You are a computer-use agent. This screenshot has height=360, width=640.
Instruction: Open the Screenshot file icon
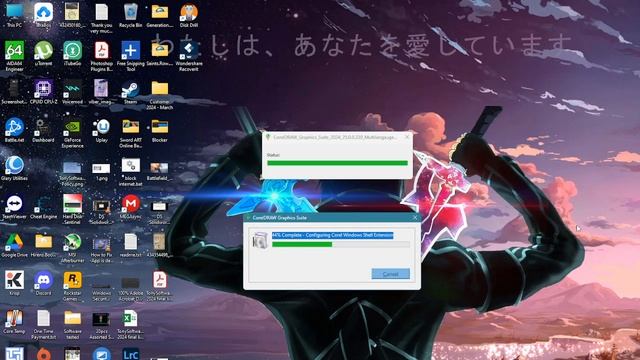14,92
